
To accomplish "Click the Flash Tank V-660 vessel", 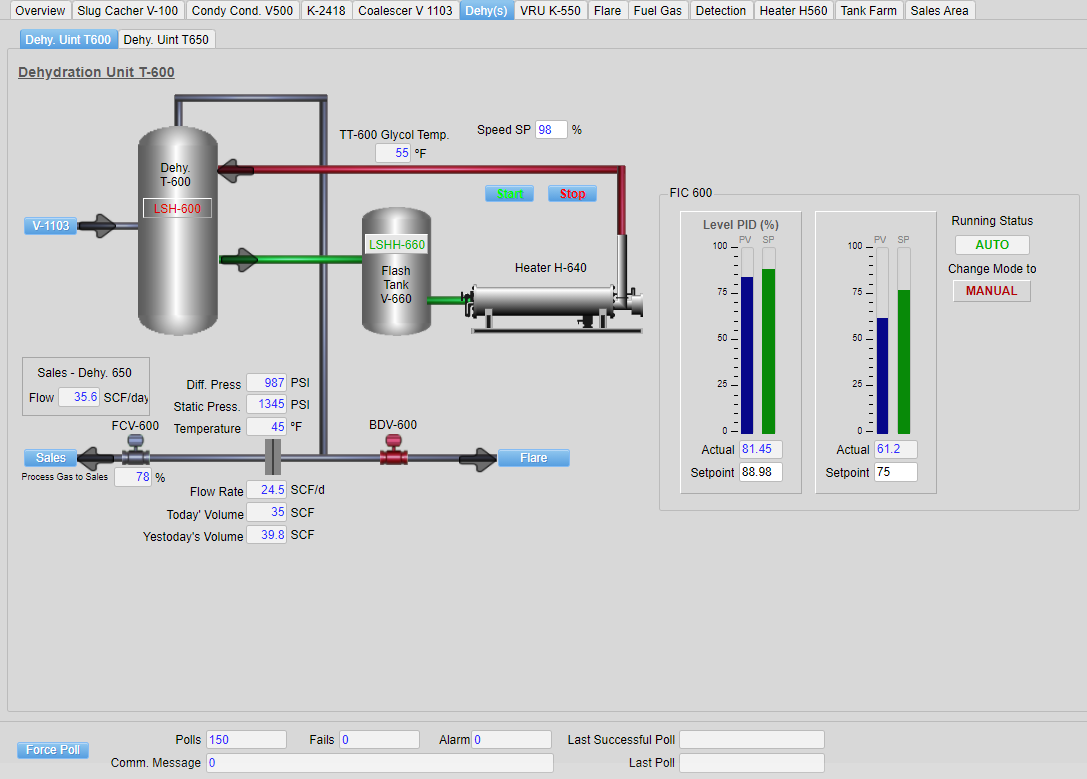I will pos(396,272).
